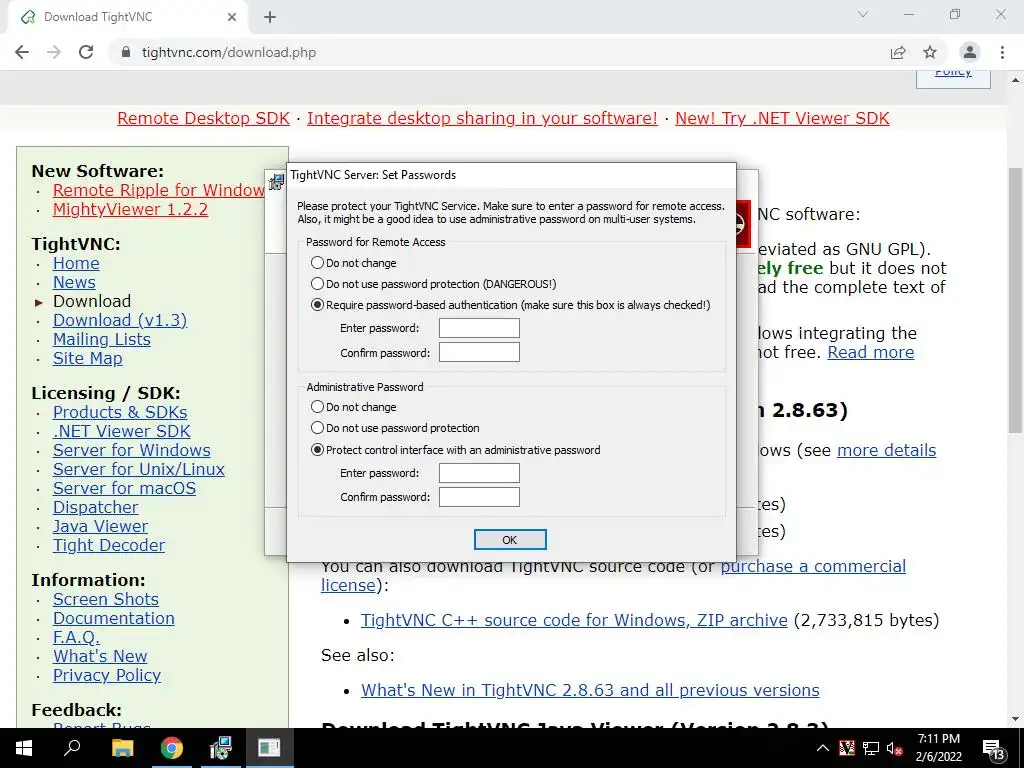
Task: Open the Screen Shots link
Action: [x=105, y=599]
